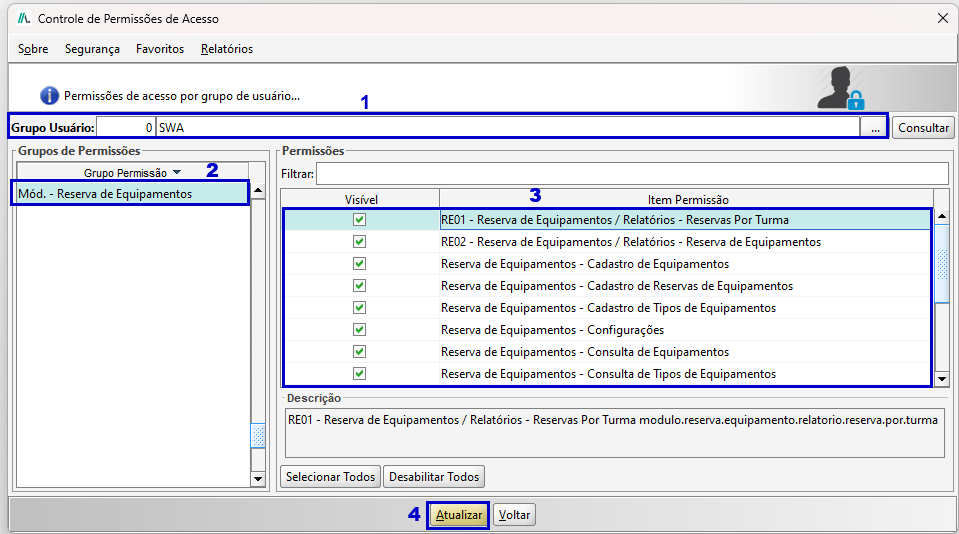Click the permission groups scrollbar thumb
The image size is (959, 534).
coord(258,436)
